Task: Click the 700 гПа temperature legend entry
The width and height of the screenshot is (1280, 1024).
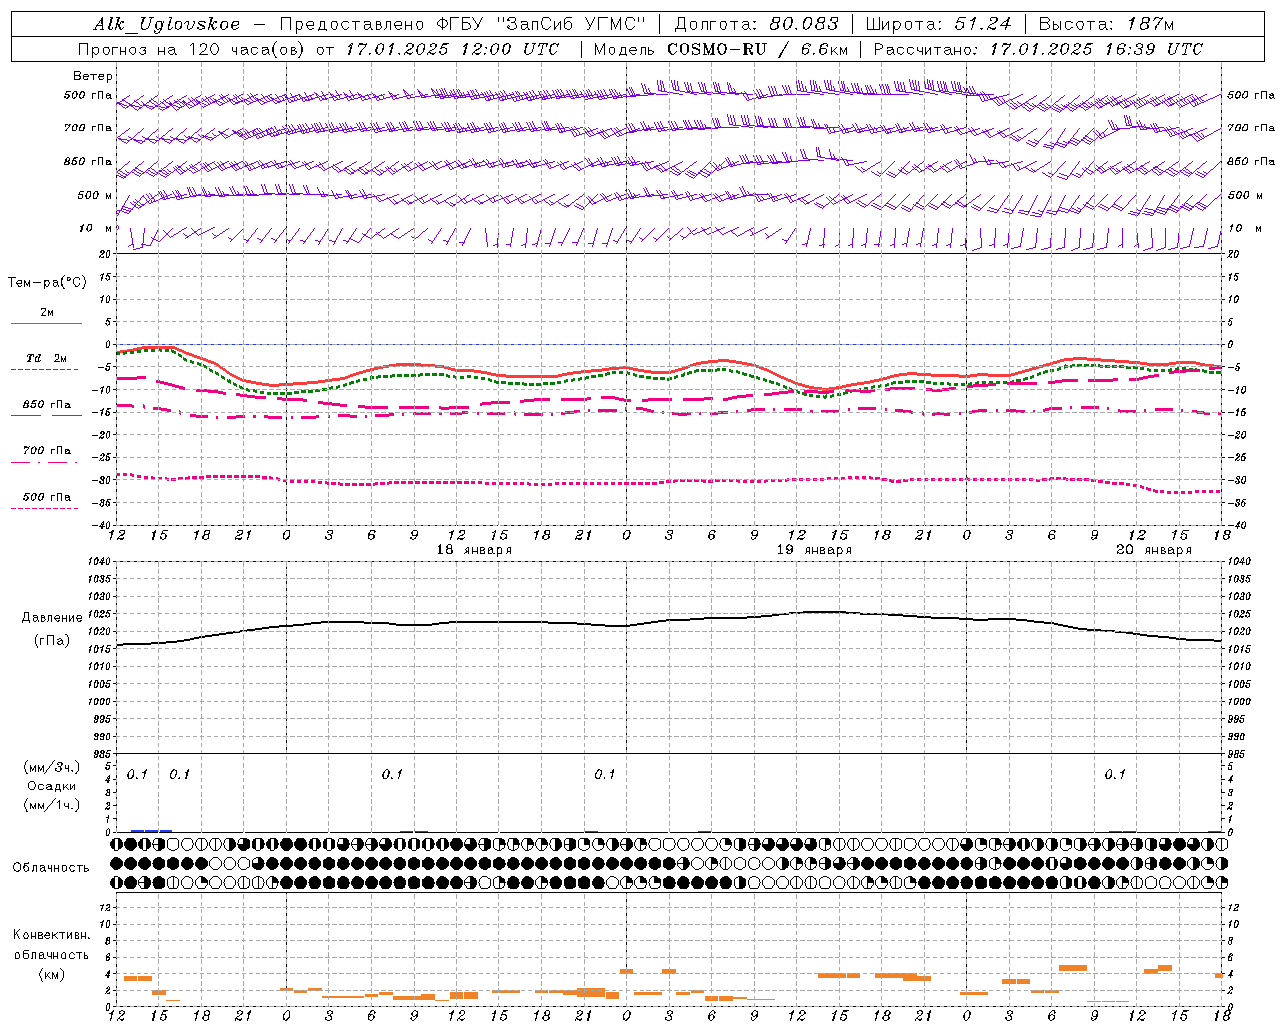Action: click(47, 451)
